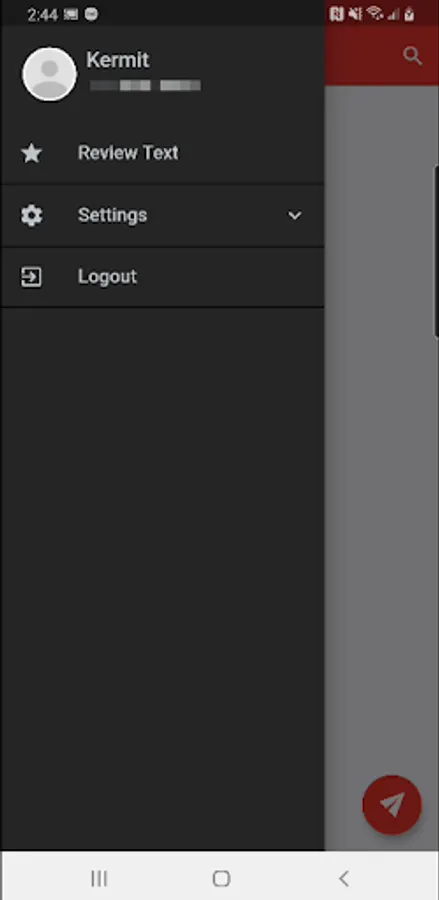The height and width of the screenshot is (900, 439).
Task: Open Kermit's profile avatar
Action: [49, 74]
